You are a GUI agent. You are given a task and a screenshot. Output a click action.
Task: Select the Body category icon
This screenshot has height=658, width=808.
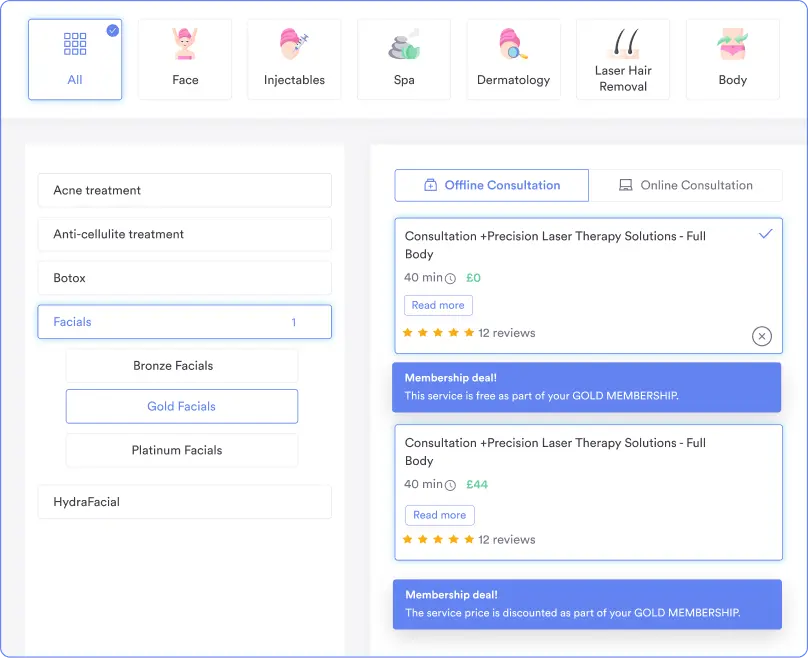pyautogui.click(x=732, y=45)
